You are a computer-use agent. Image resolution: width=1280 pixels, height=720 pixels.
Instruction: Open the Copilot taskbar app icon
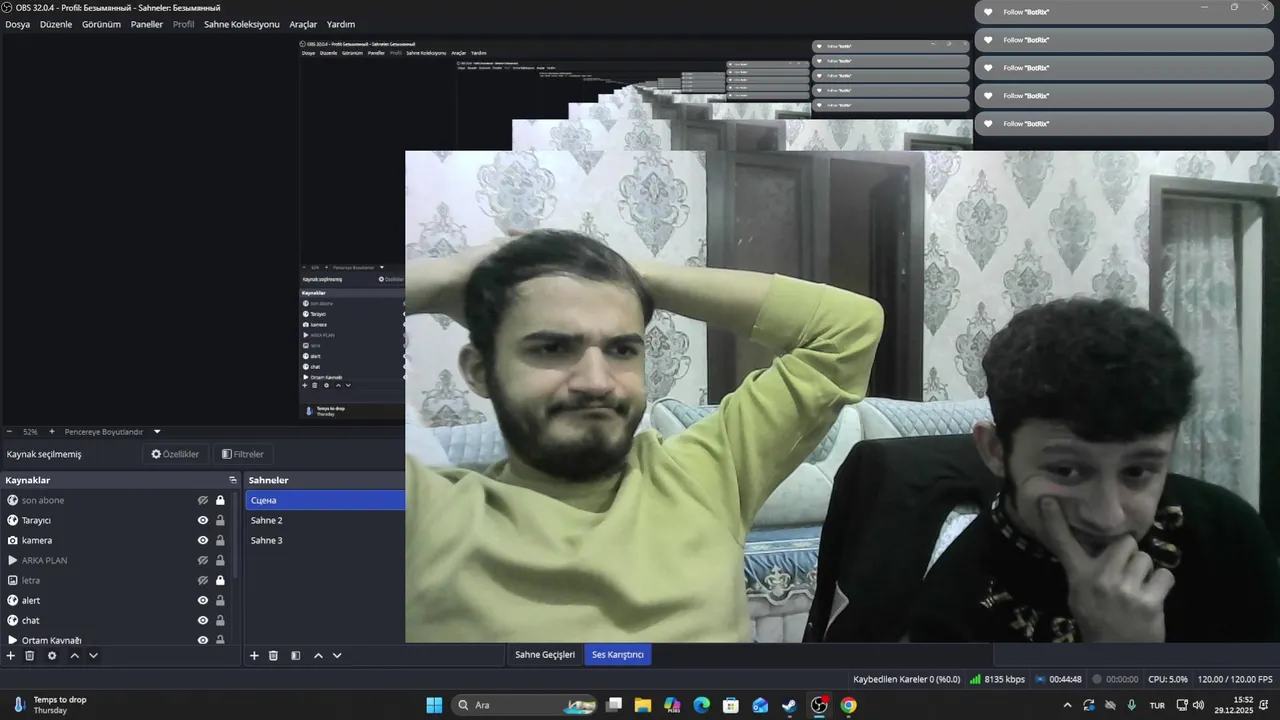click(672, 705)
